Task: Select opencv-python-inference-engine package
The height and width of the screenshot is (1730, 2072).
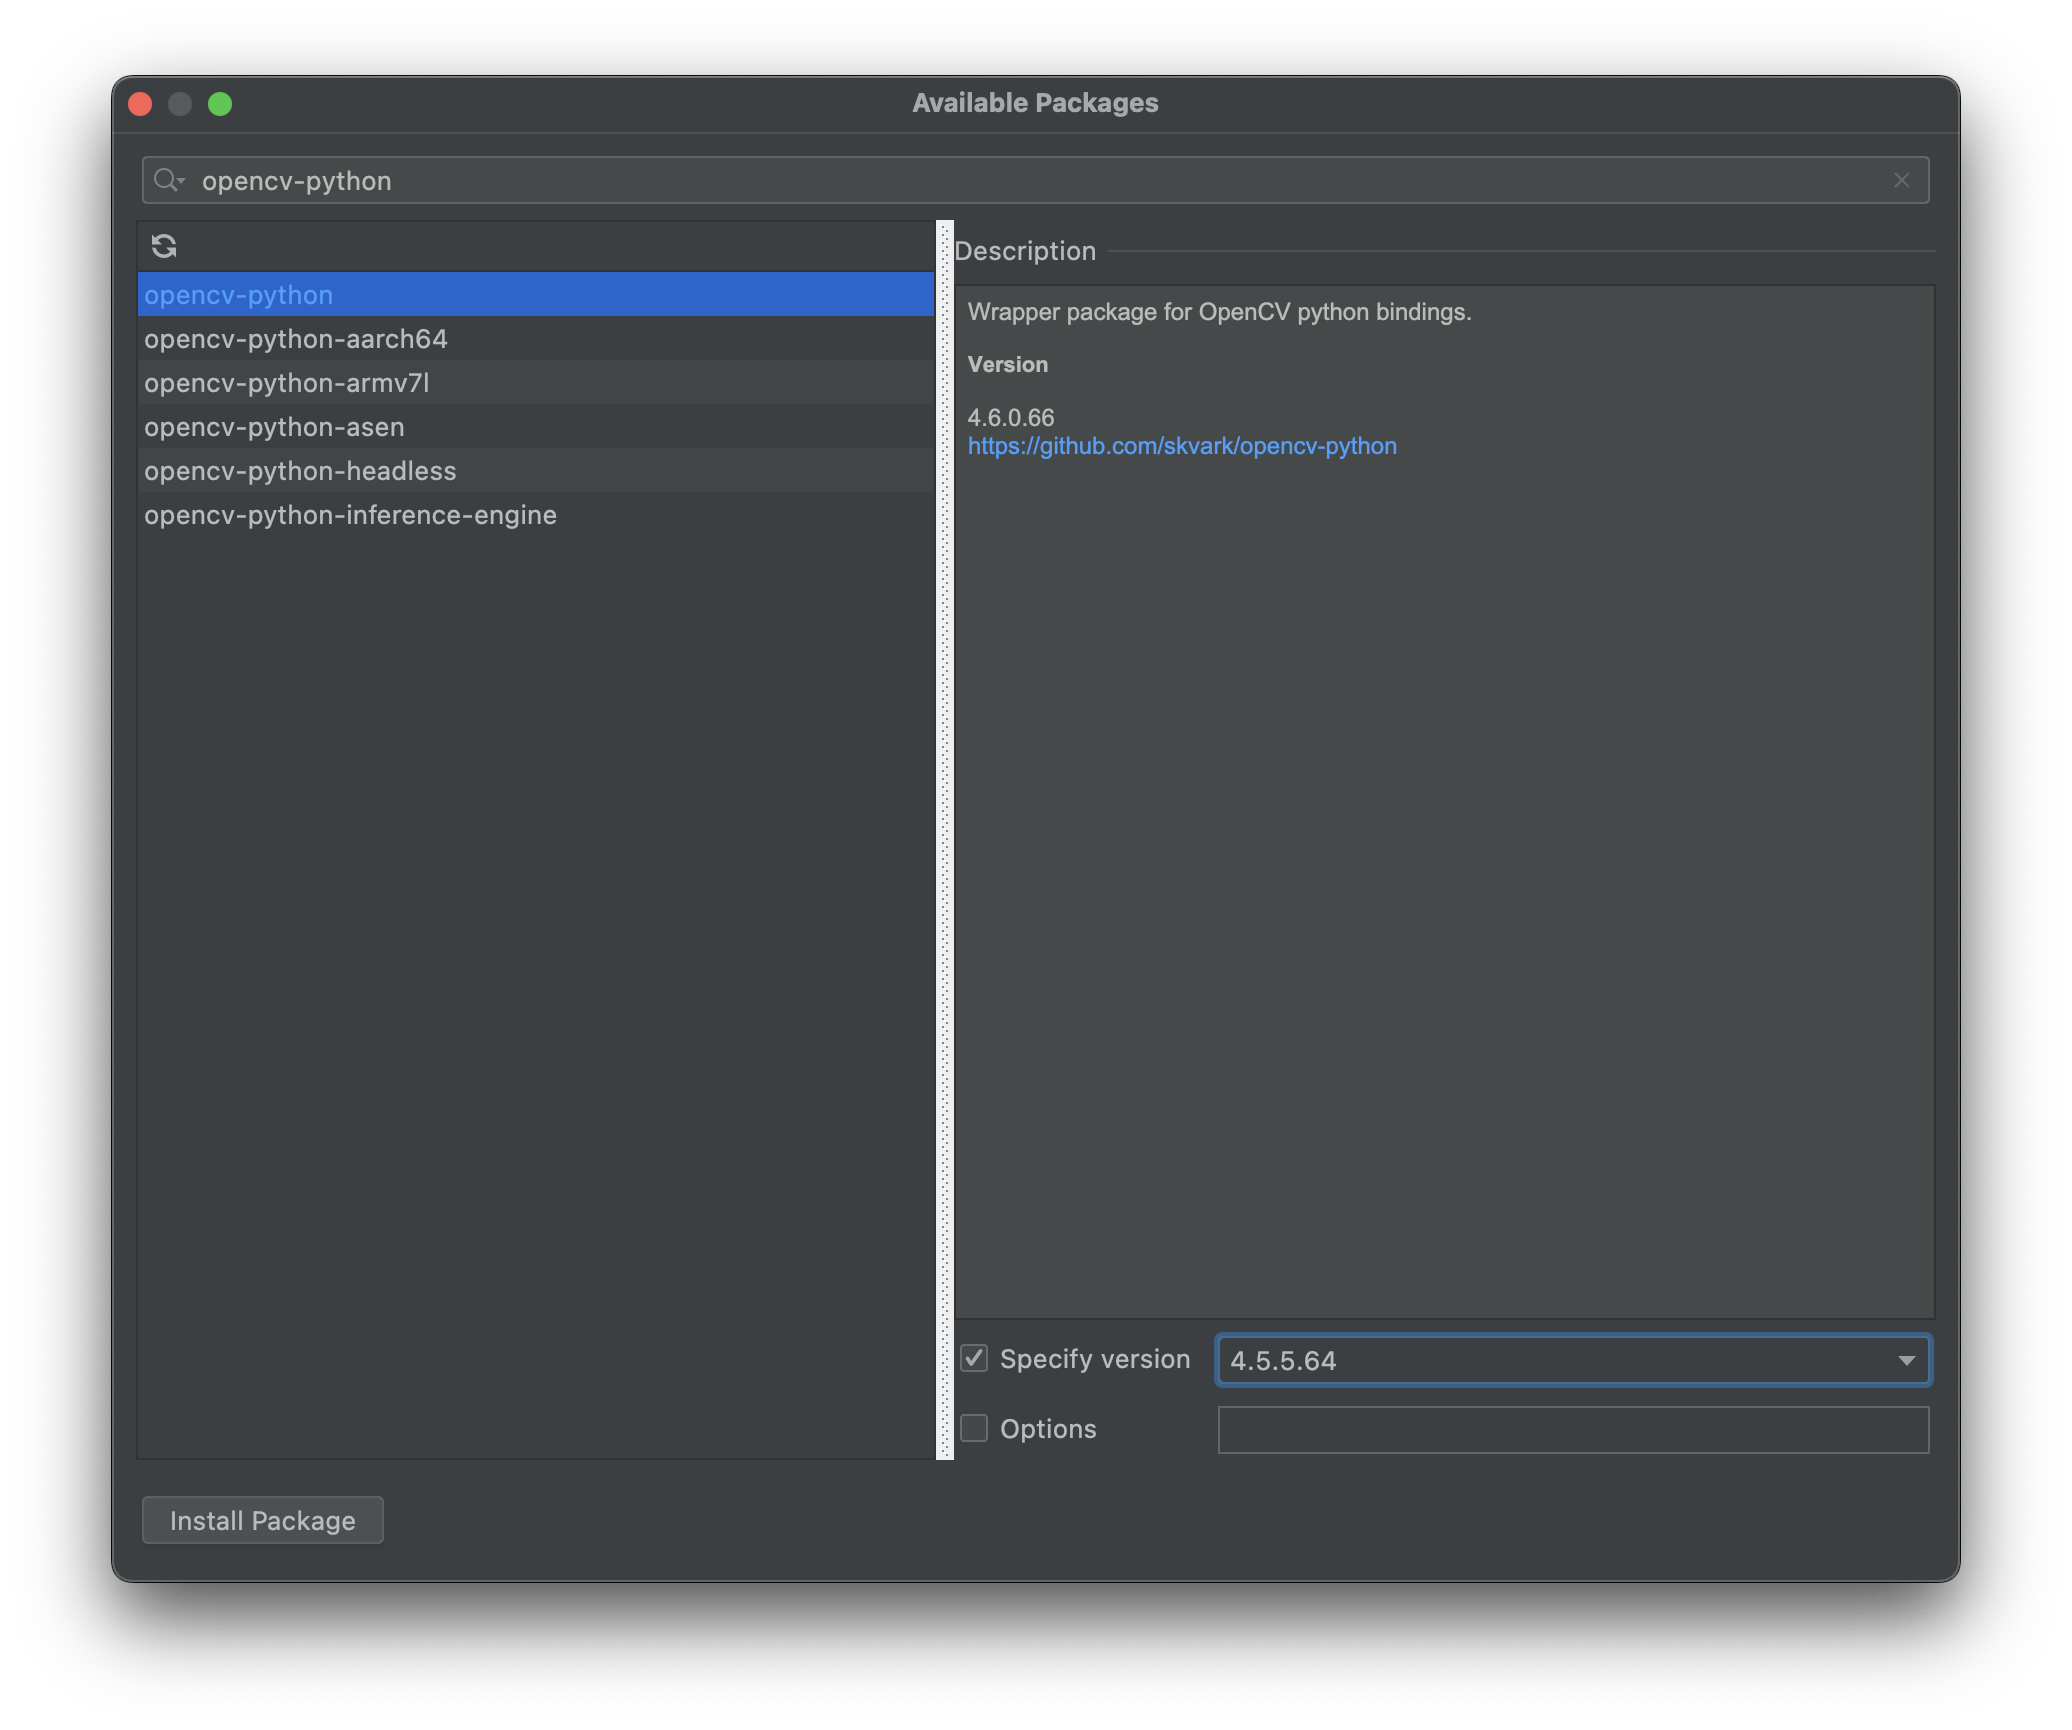Action: (350, 515)
